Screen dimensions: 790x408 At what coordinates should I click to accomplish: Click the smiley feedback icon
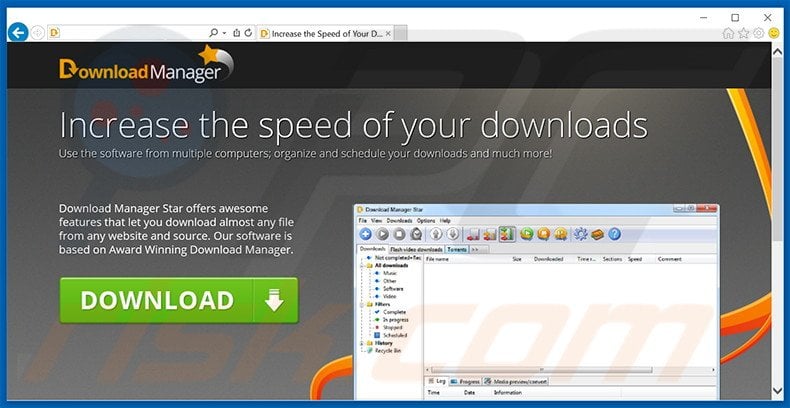773,34
